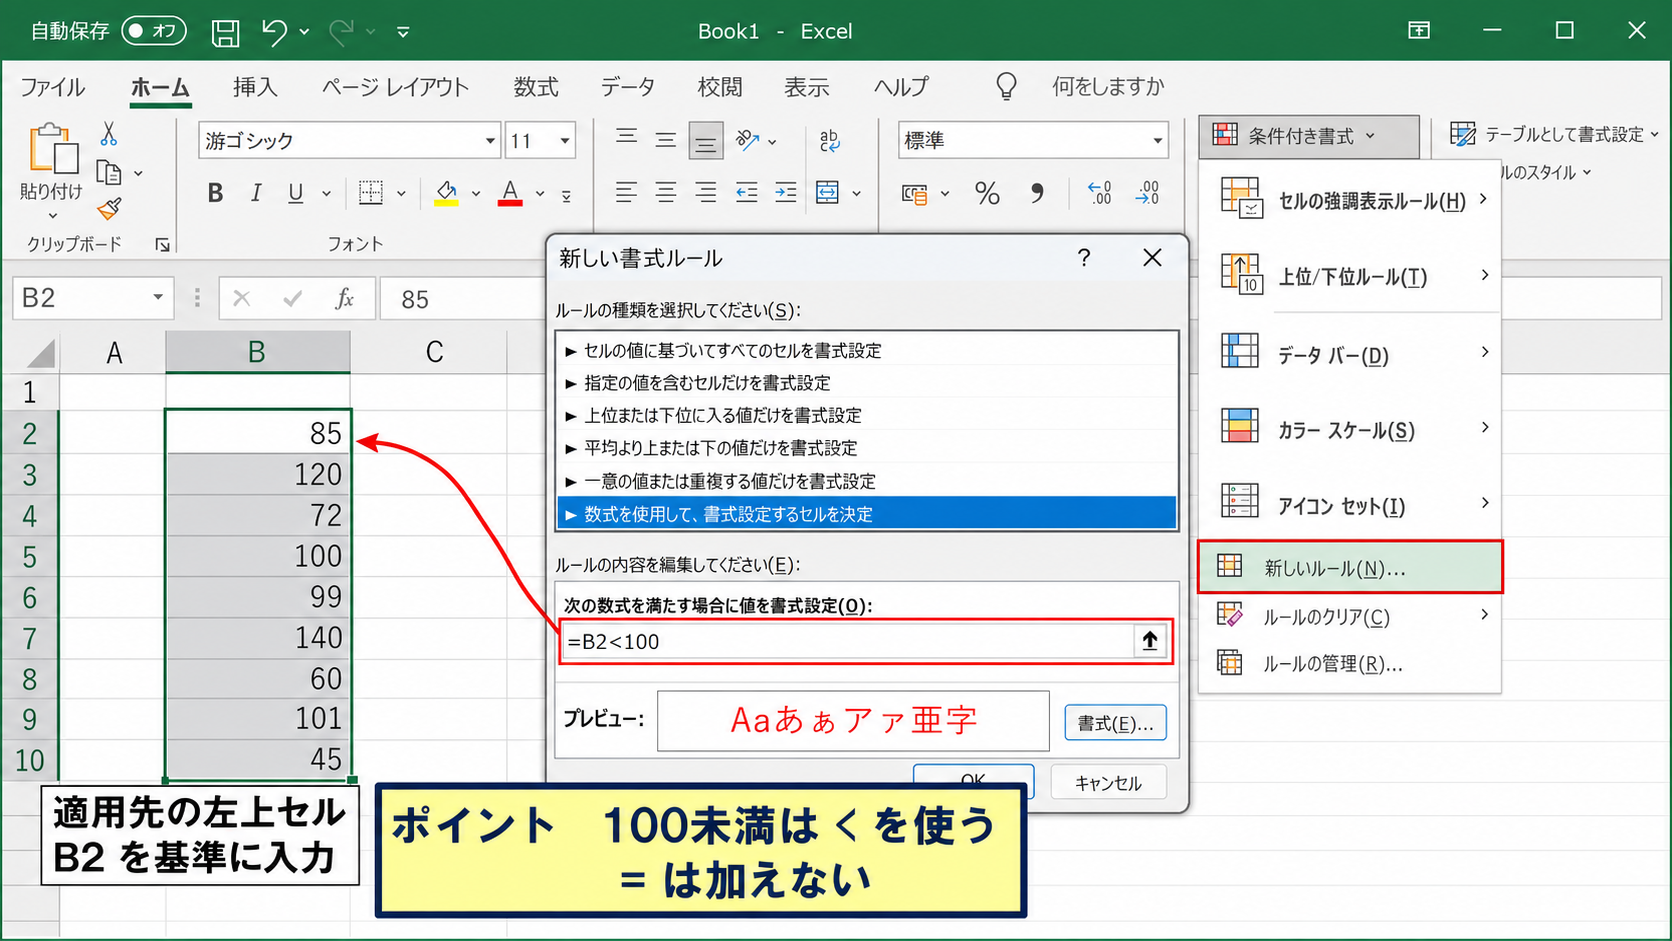Screen dimensions: 1672x941
Task: Open the number format dropdown showing 標準
Action: pyautogui.click(x=1158, y=141)
